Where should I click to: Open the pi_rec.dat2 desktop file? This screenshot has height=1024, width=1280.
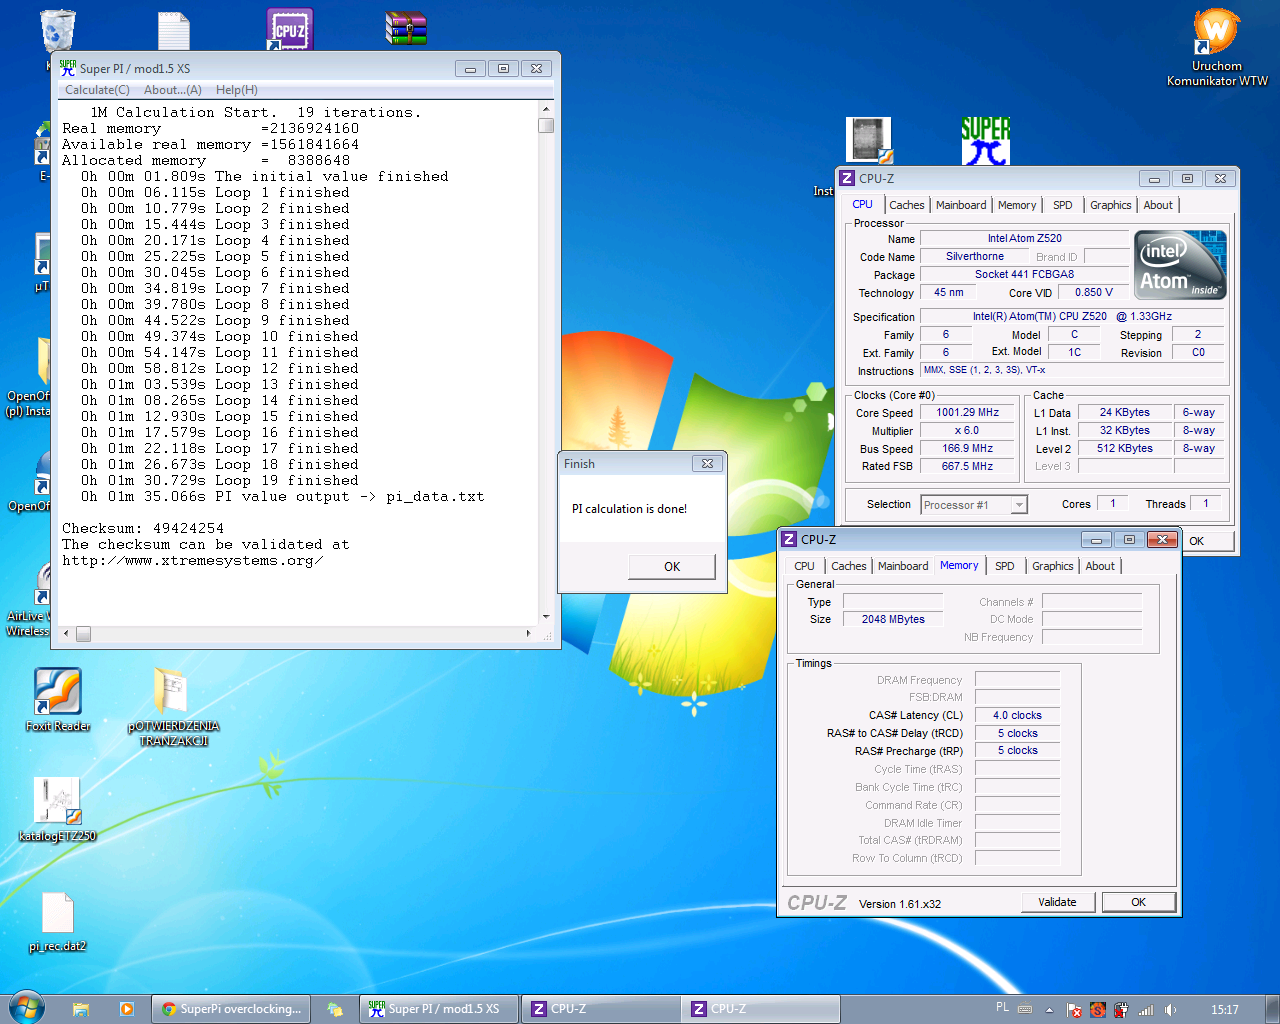coord(58,921)
